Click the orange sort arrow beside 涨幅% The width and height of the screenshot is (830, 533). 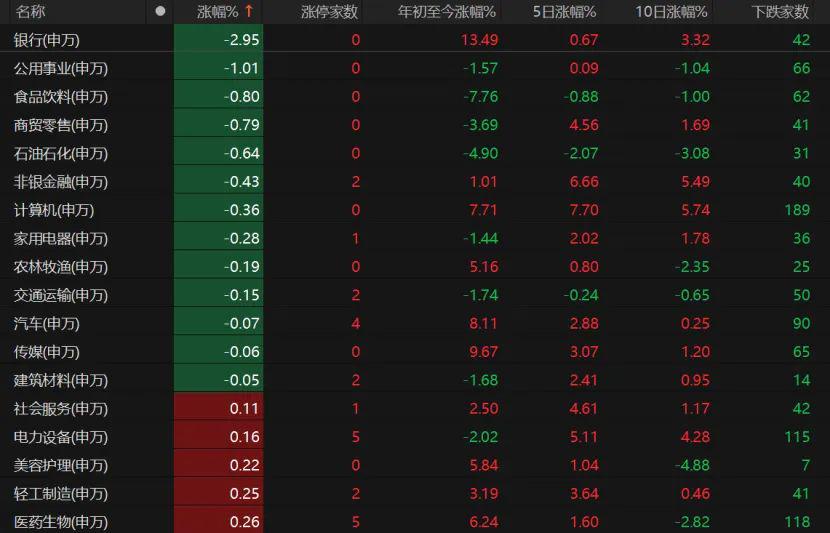[249, 12]
